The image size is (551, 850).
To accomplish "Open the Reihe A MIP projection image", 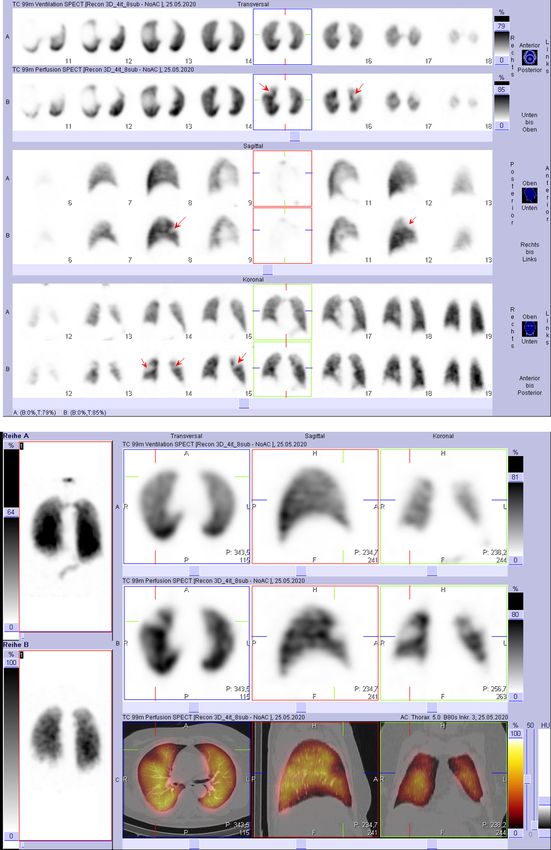I will pyautogui.click(x=66, y=536).
